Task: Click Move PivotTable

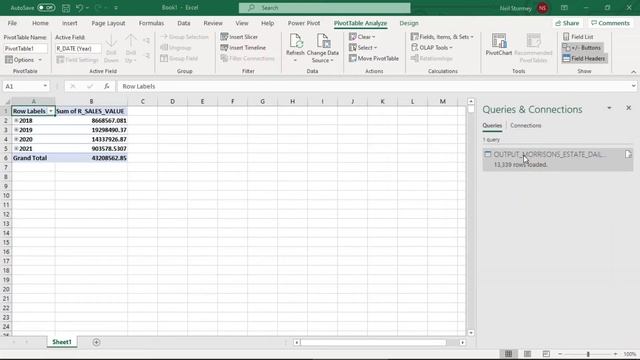Action: tap(374, 58)
